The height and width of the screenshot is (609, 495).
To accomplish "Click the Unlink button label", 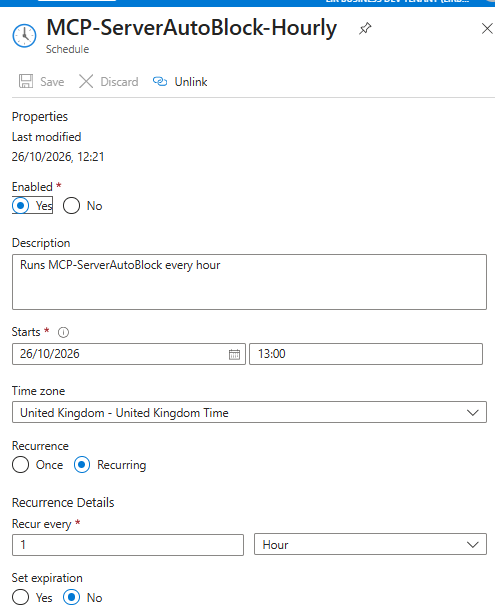I will (x=191, y=82).
